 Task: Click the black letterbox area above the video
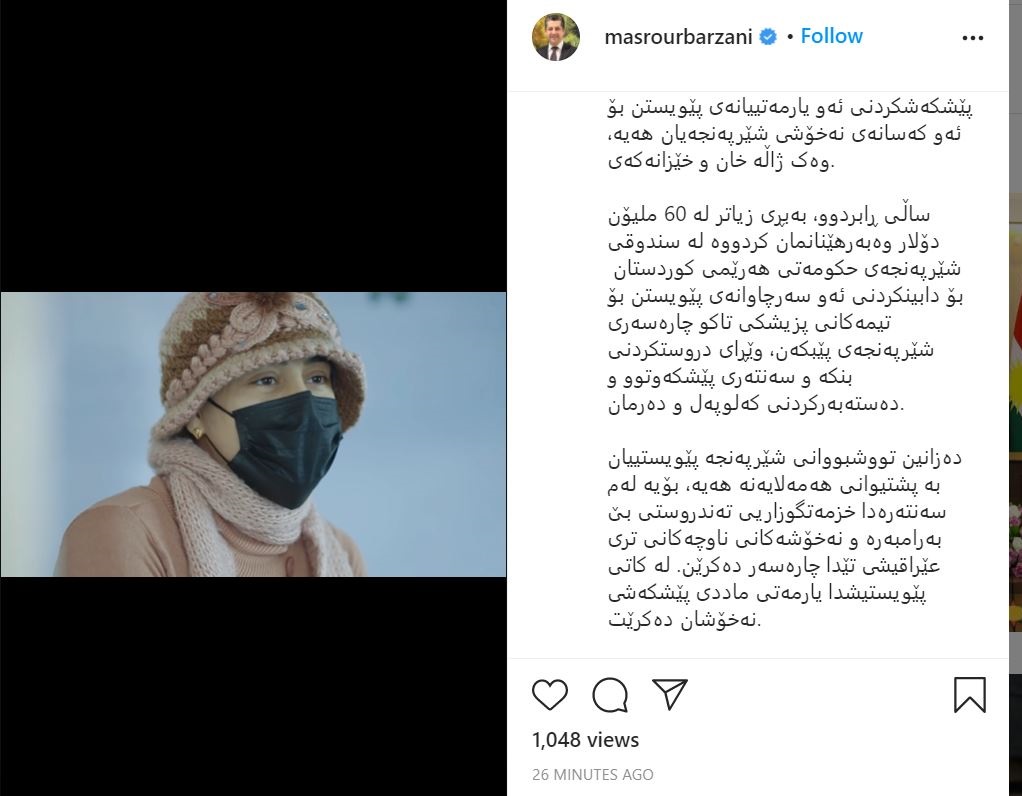click(254, 146)
